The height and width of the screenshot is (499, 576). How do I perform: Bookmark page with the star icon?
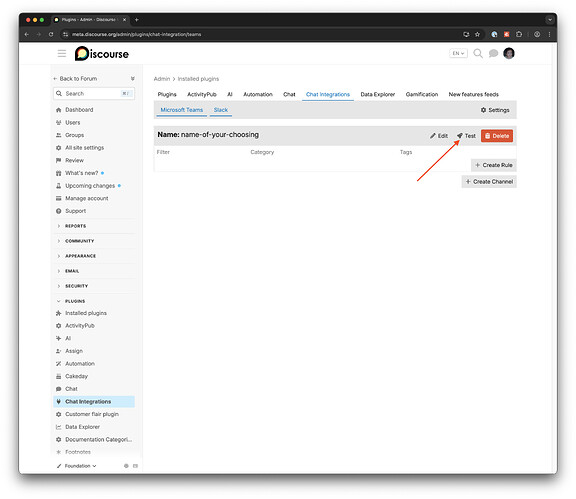tap(477, 34)
